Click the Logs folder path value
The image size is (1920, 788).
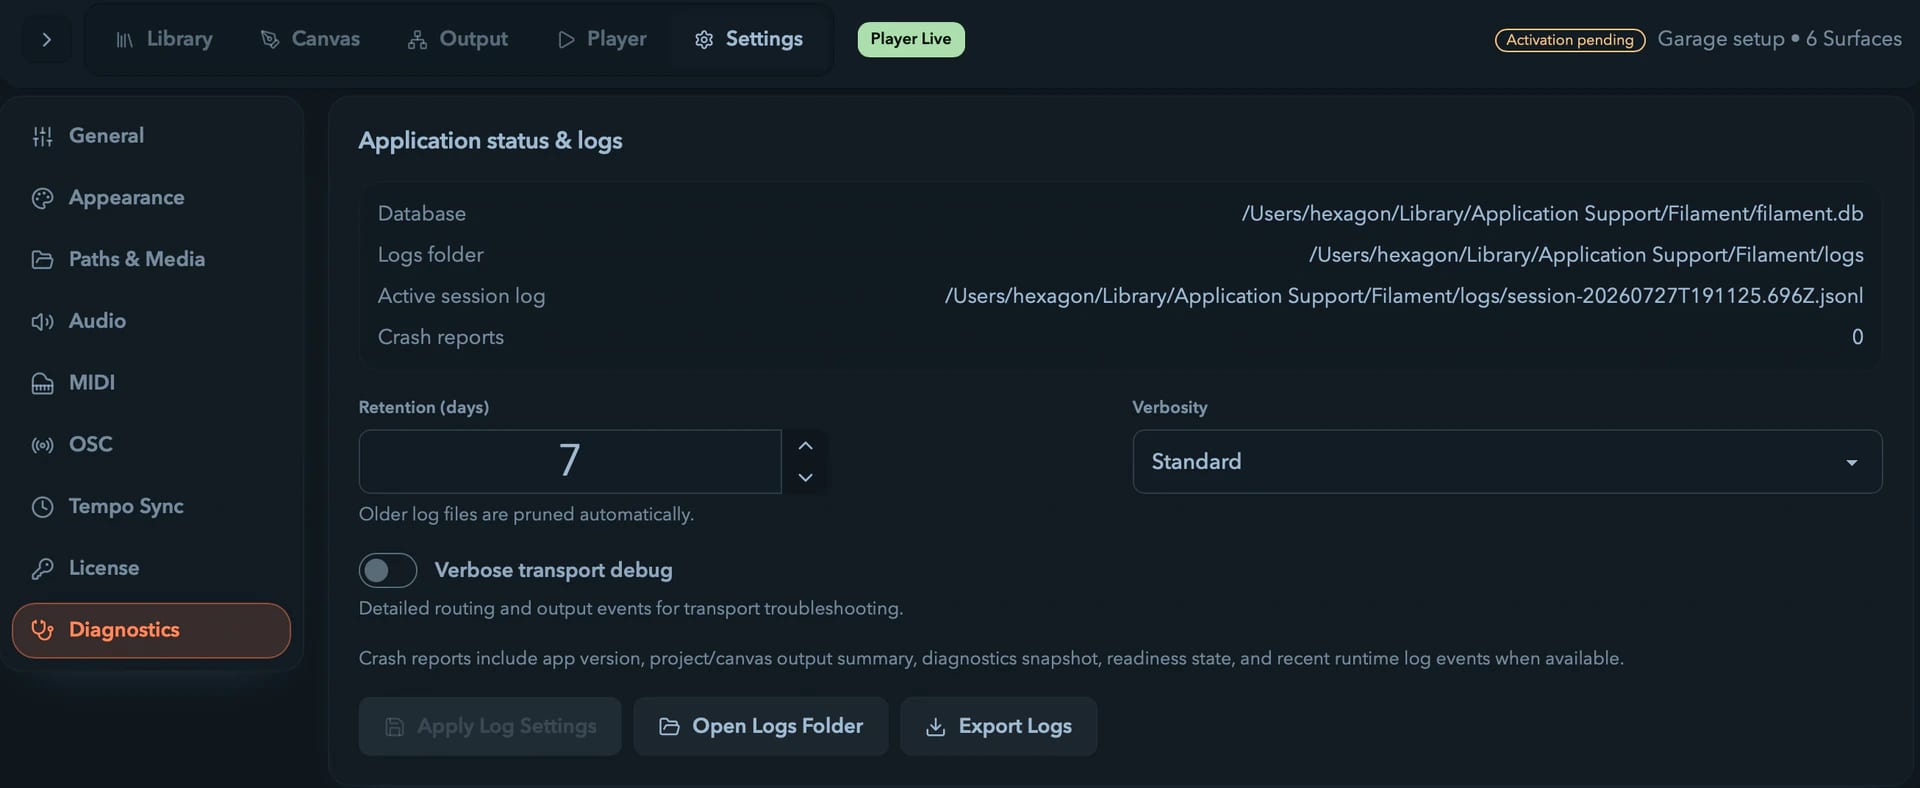point(1586,255)
